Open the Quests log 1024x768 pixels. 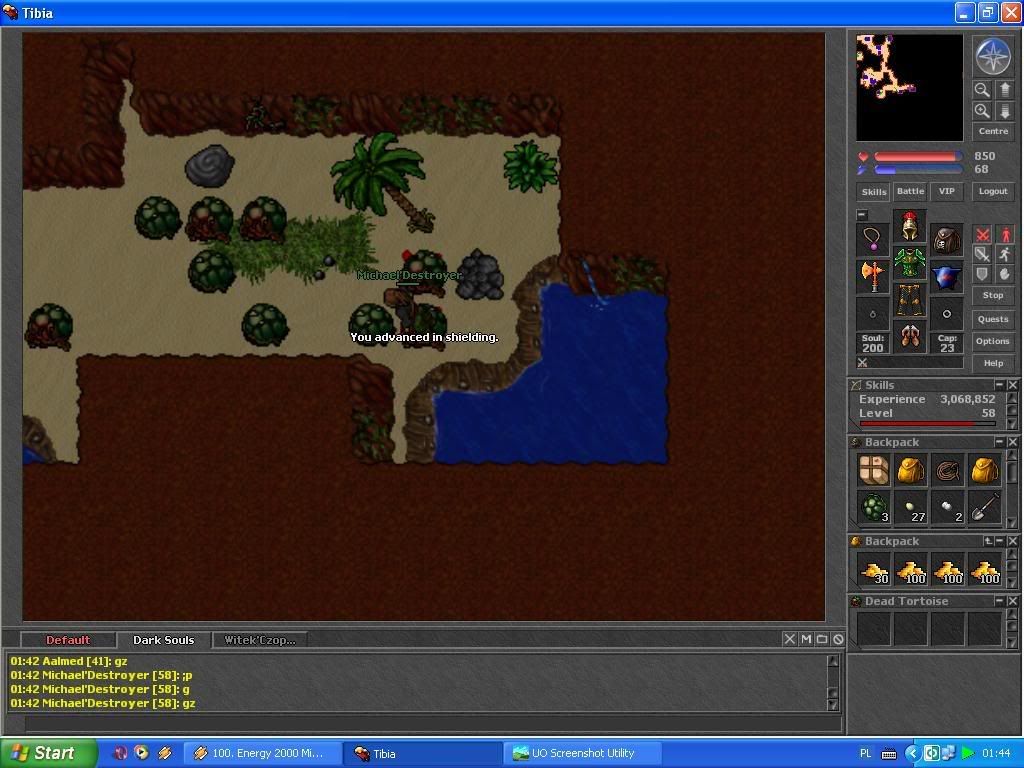[993, 319]
